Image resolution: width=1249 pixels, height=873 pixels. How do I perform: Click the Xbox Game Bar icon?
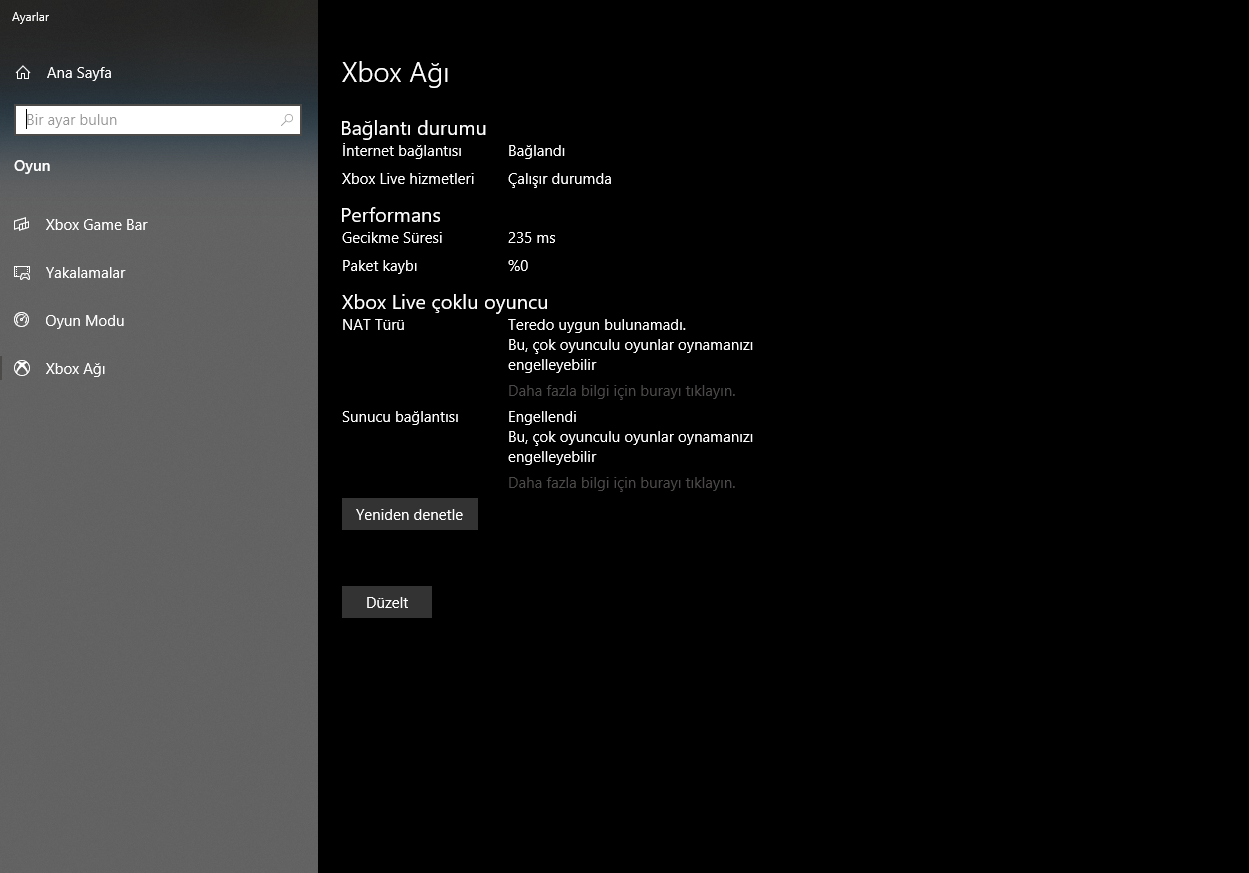(x=22, y=225)
